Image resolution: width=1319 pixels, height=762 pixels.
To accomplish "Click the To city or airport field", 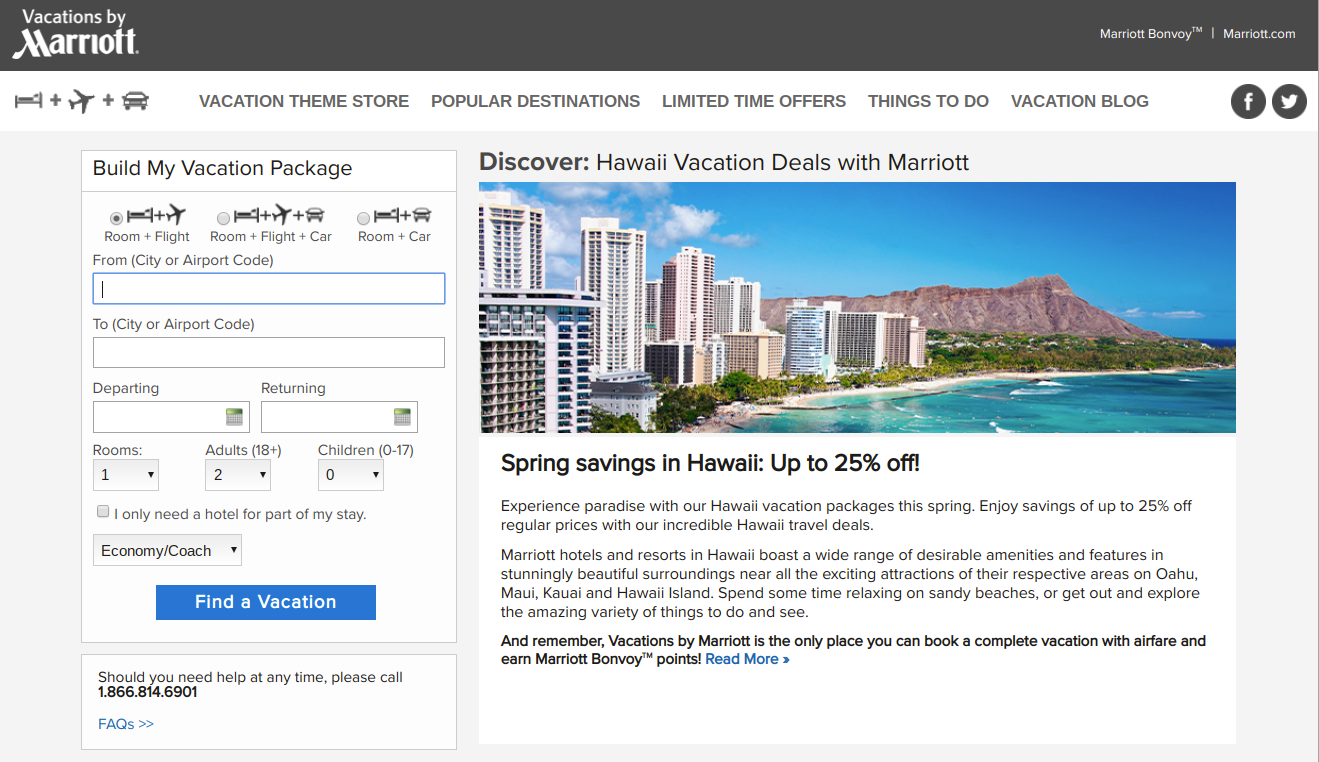I will tap(269, 353).
